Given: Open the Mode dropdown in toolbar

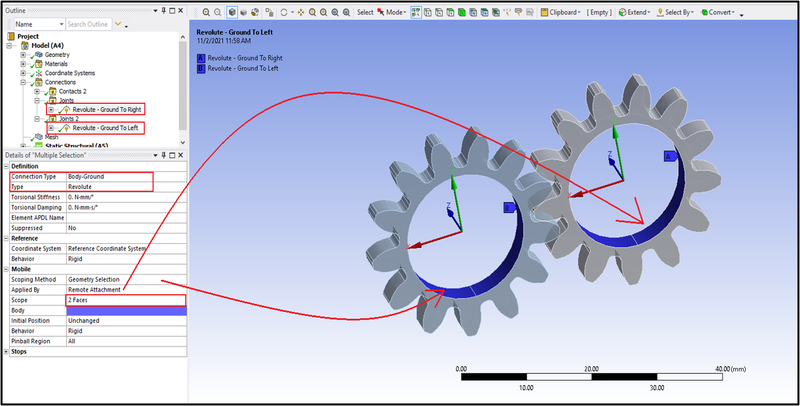Looking at the screenshot, I should [x=405, y=12].
